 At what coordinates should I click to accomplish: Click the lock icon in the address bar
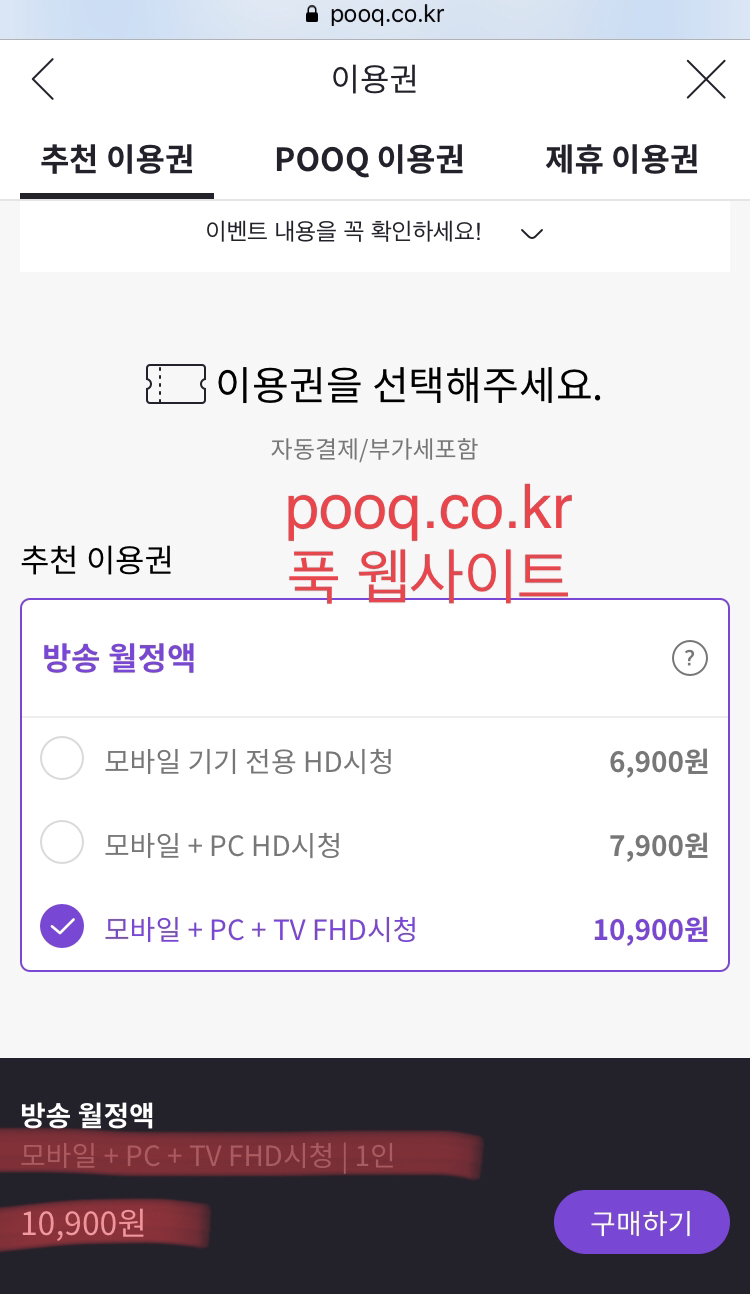311,15
